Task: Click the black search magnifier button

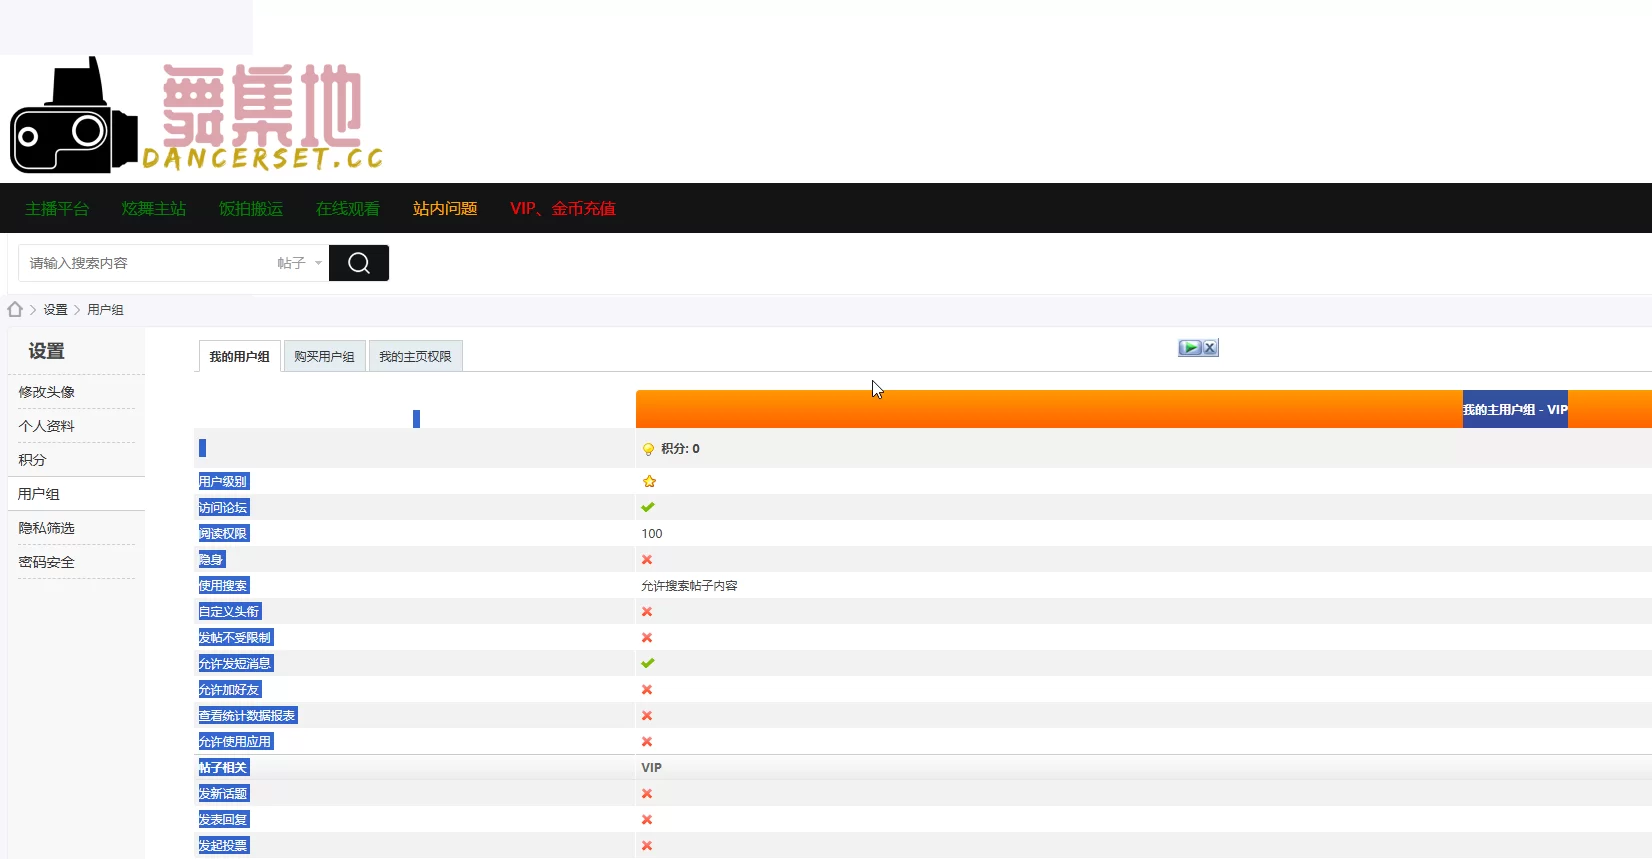Action: [x=359, y=263]
